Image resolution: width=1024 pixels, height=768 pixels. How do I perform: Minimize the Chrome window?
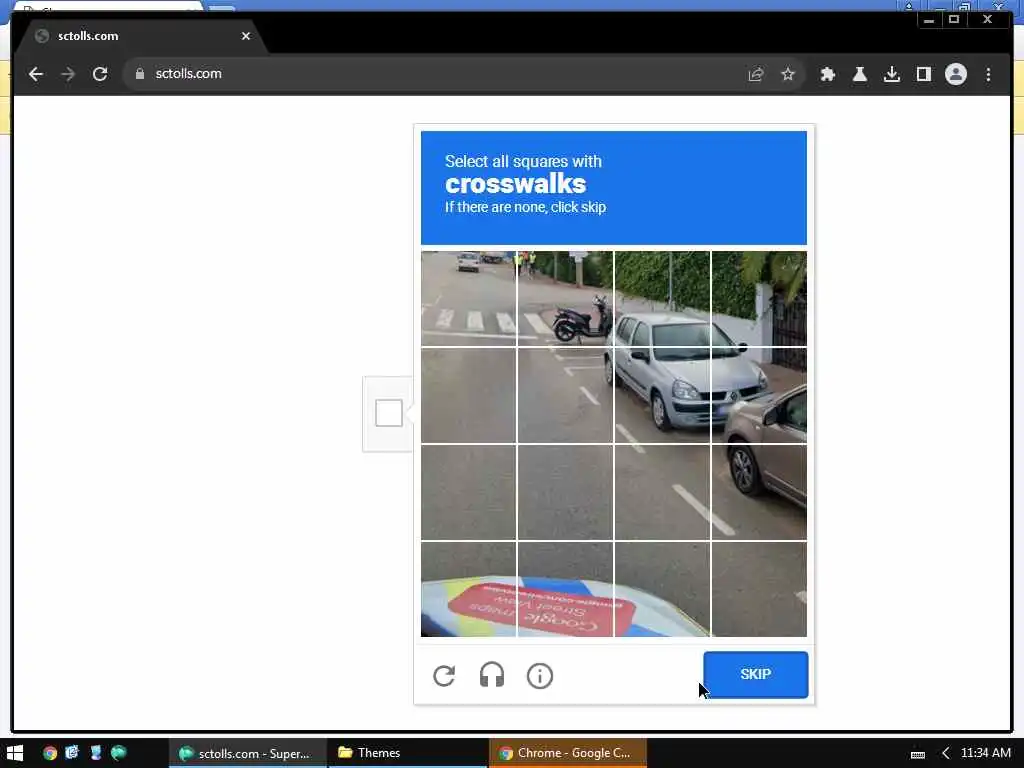[929, 20]
